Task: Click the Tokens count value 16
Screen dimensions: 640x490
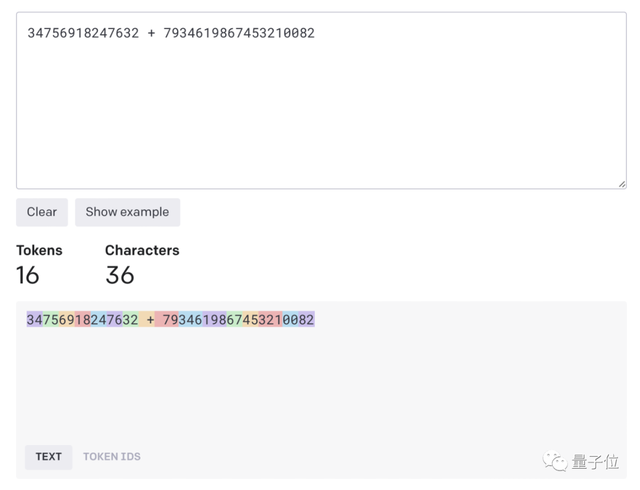Action: tap(28, 275)
